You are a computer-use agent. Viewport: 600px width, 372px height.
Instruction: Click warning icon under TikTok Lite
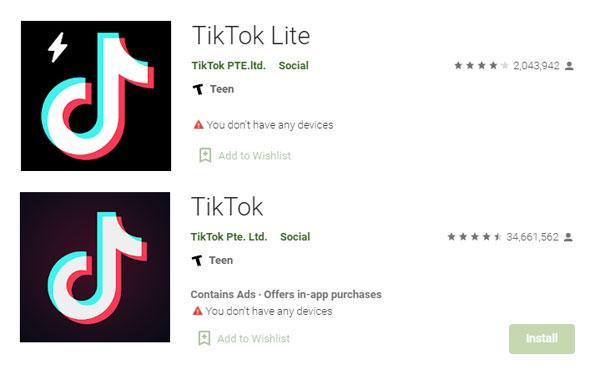198,125
